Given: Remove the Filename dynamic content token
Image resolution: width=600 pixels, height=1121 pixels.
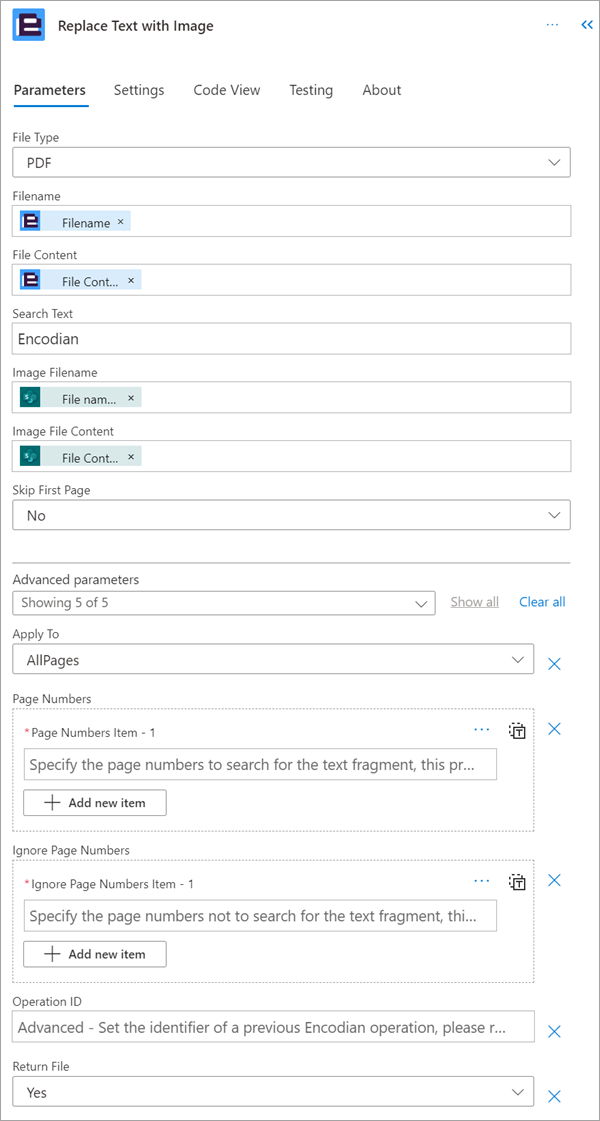Looking at the screenshot, I should [x=120, y=222].
